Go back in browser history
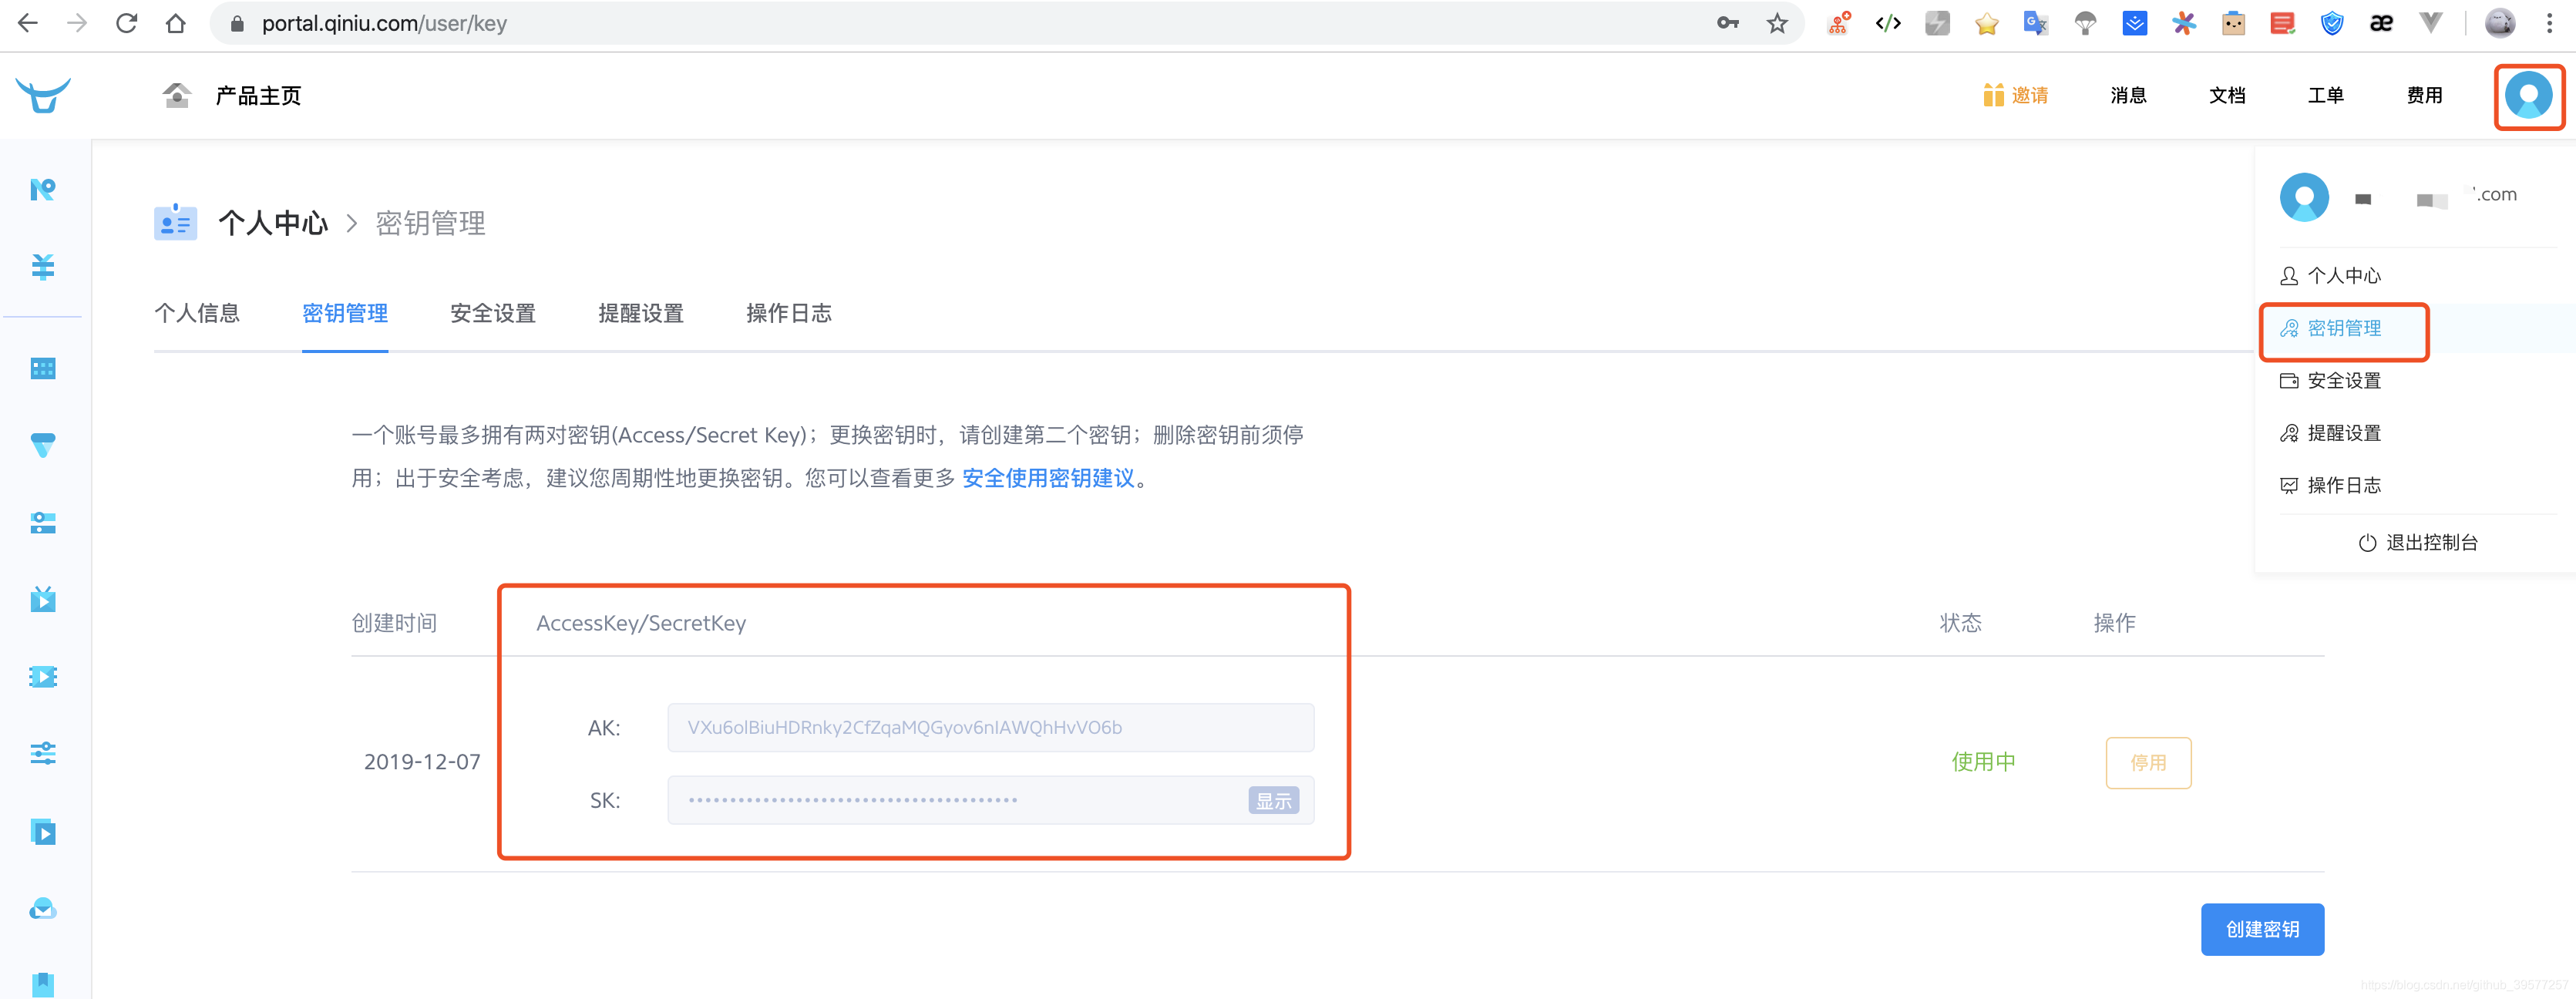 28,23
